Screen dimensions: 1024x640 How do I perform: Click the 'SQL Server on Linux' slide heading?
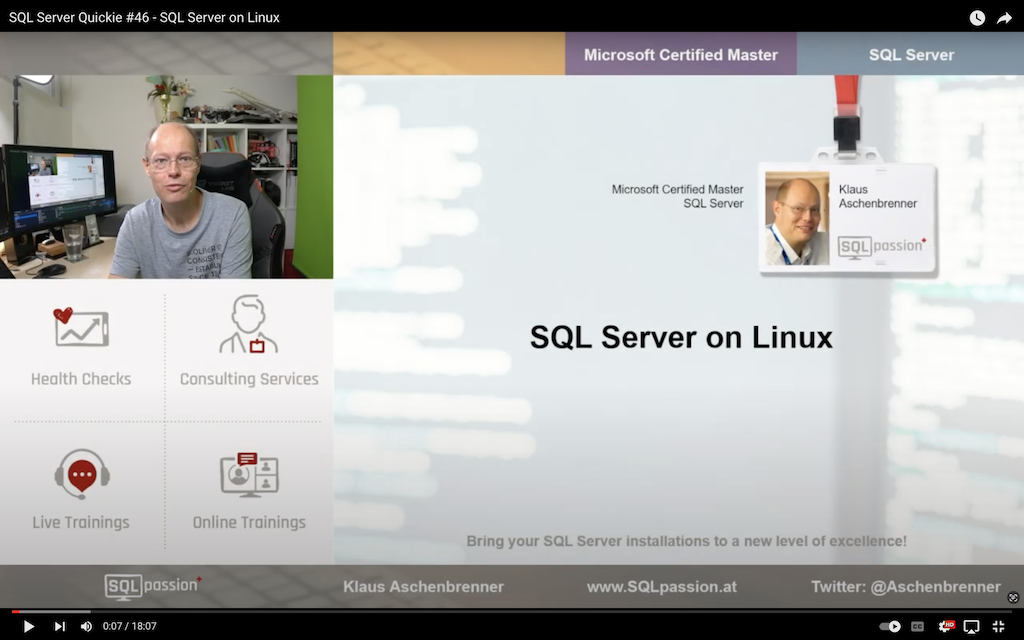(x=681, y=337)
